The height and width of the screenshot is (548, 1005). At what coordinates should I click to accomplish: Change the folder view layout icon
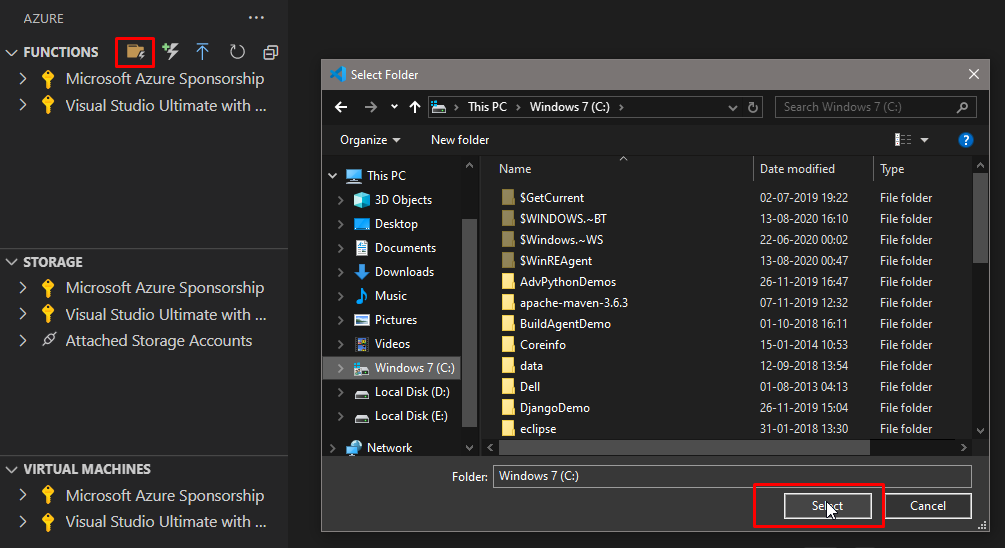coord(902,140)
